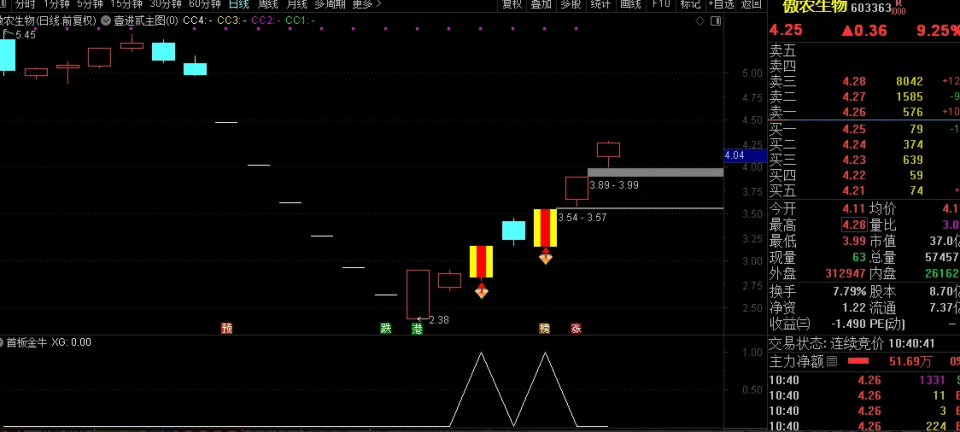
Task: Click the 4.04 price label on axis
Action: coord(734,155)
